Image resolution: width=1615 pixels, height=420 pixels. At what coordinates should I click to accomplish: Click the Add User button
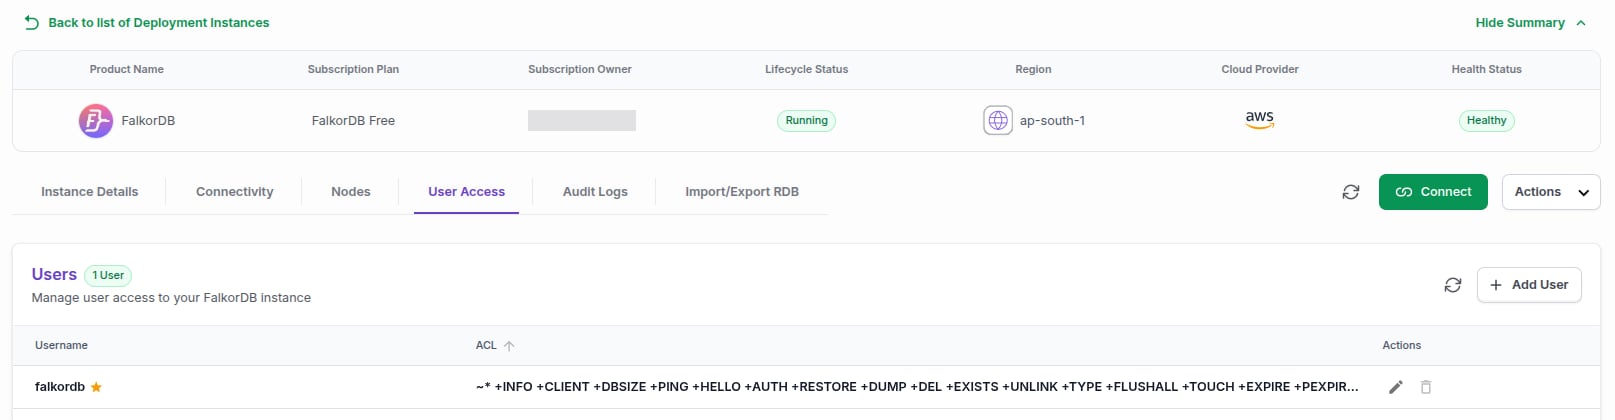[1529, 285]
